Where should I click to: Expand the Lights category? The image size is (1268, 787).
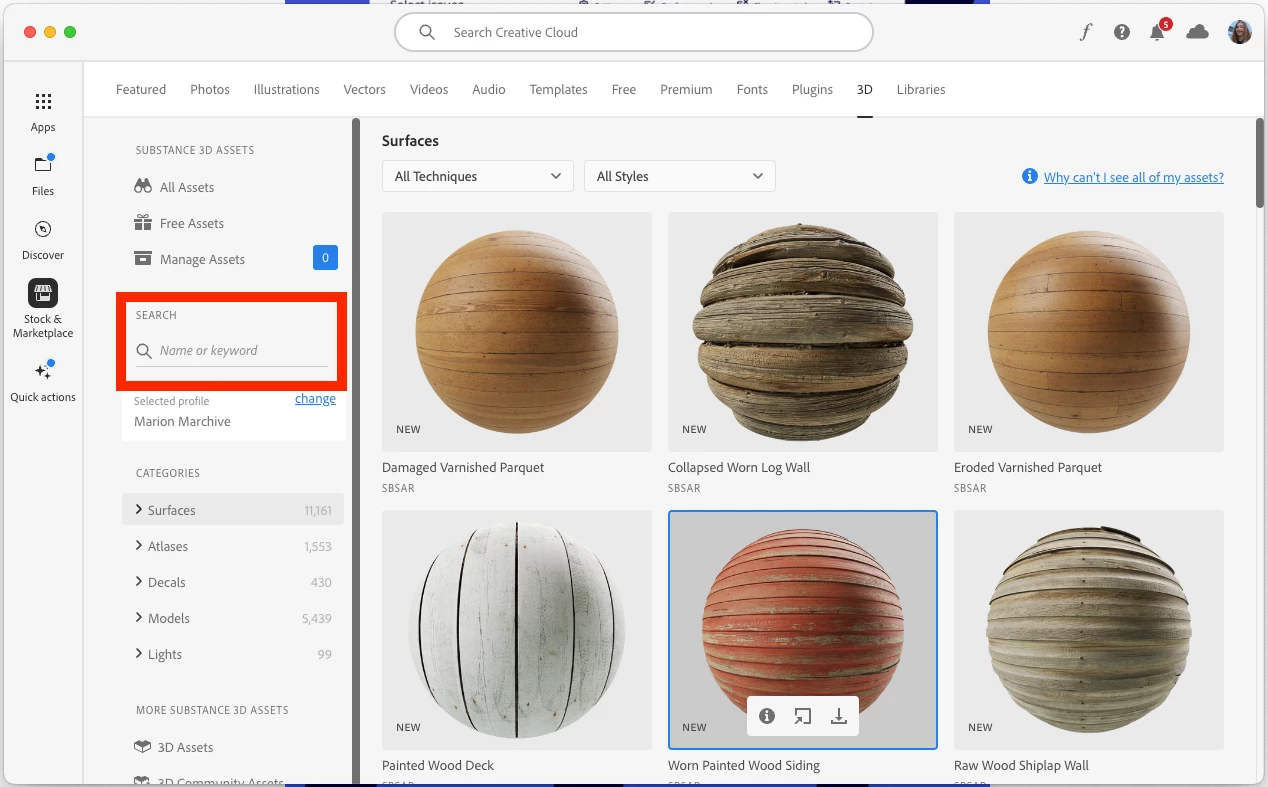tap(139, 653)
